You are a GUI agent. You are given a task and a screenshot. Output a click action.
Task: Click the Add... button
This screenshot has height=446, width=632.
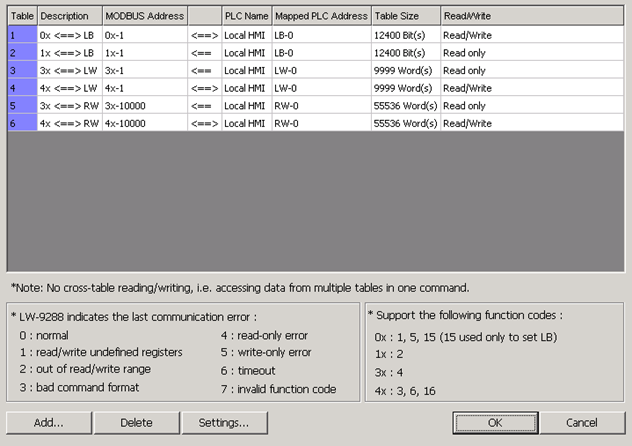[49, 423]
